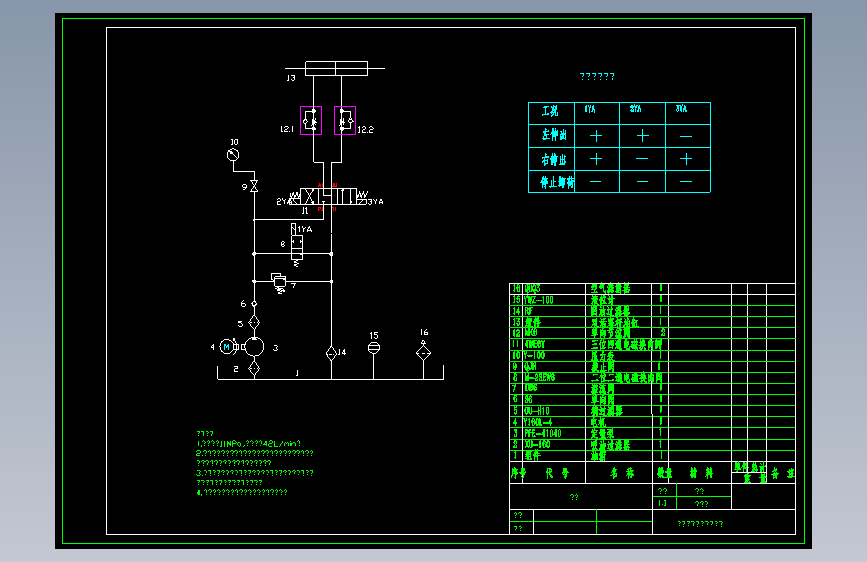Click the 左伸出 row label
The width and height of the screenshot is (867, 562).
click(554, 136)
